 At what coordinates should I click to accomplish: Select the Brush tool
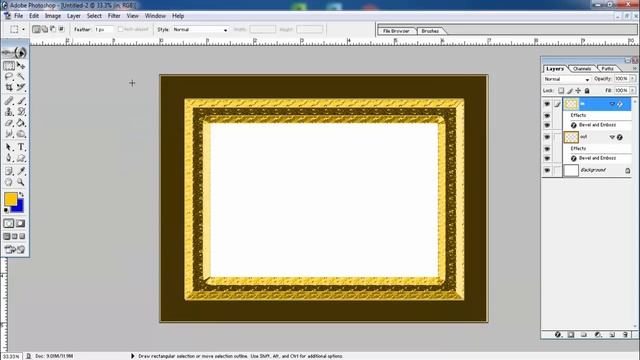[21, 100]
